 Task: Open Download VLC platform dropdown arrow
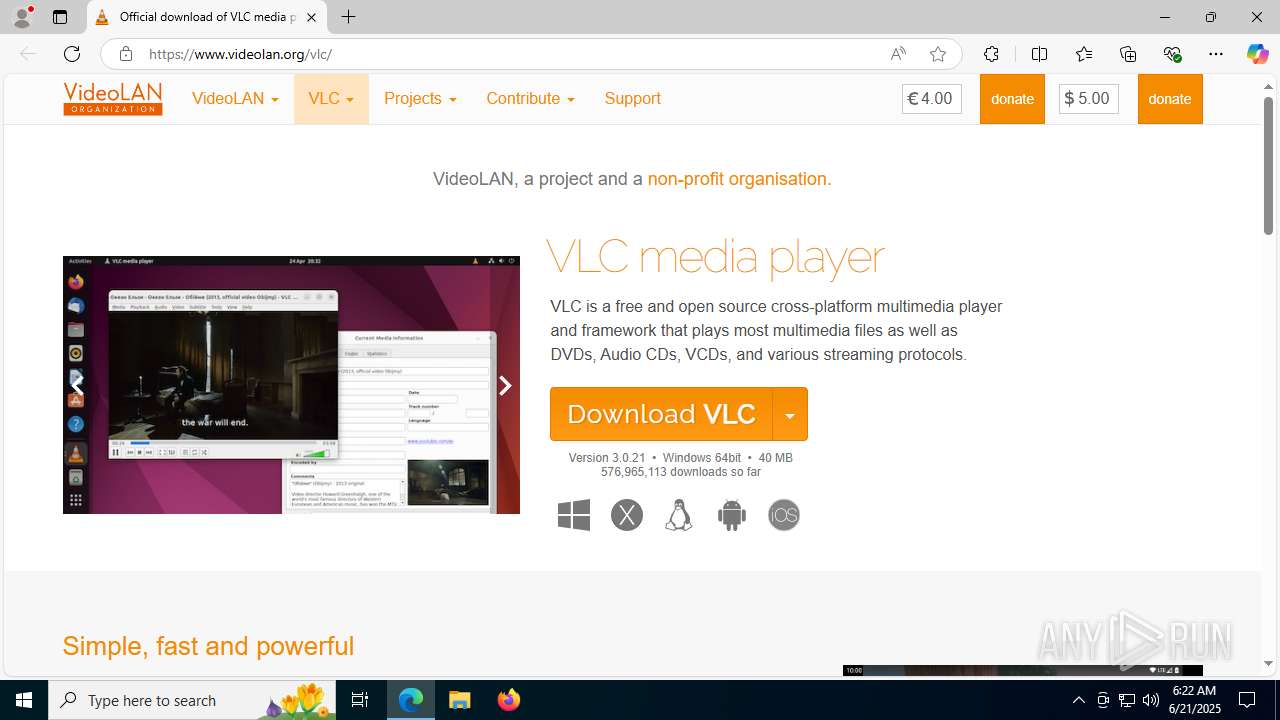click(x=790, y=414)
